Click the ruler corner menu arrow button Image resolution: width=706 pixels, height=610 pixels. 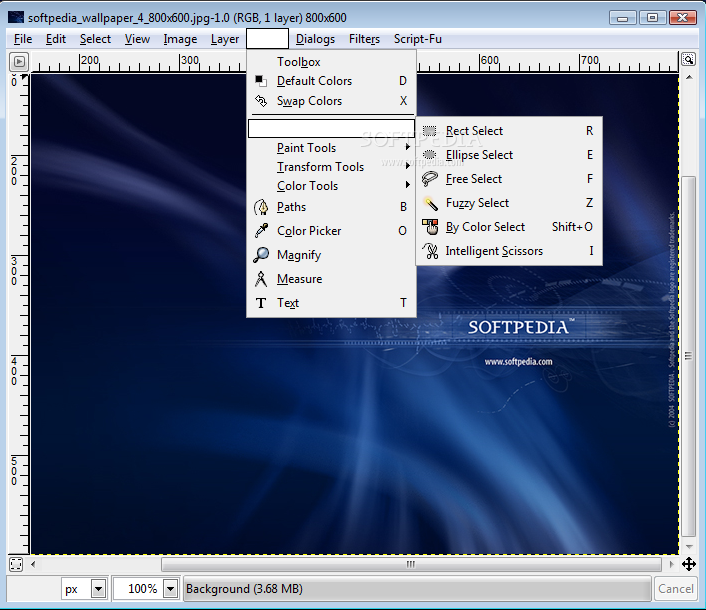(19, 62)
